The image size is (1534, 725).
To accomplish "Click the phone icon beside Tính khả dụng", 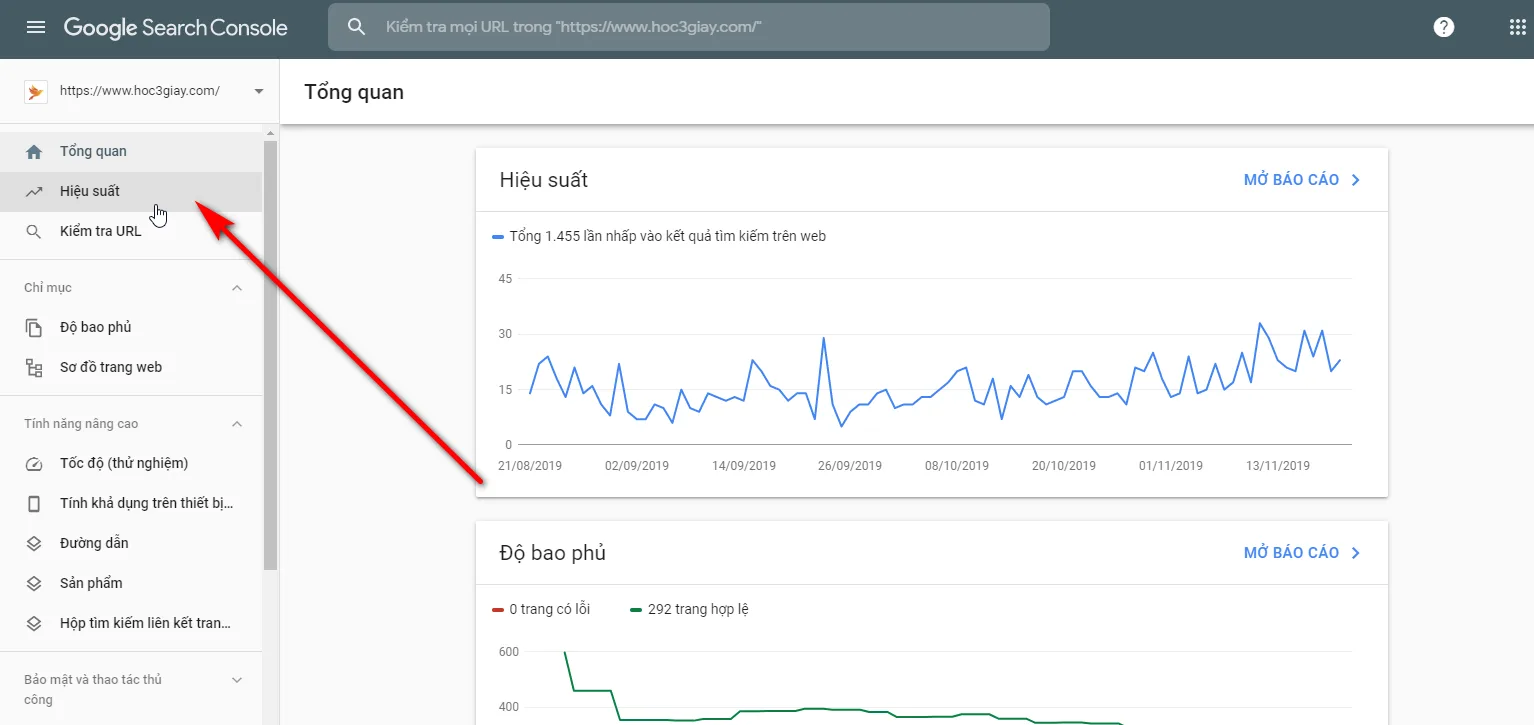I will (34, 504).
